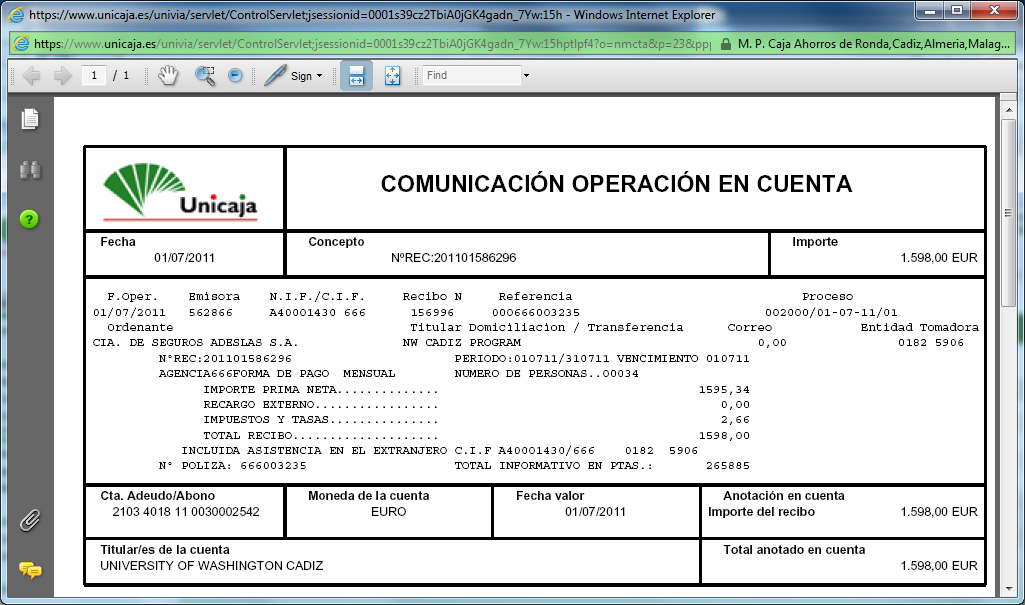This screenshot has width=1025, height=605.
Task: Click the emisora number '562866'
Action: [x=210, y=312]
